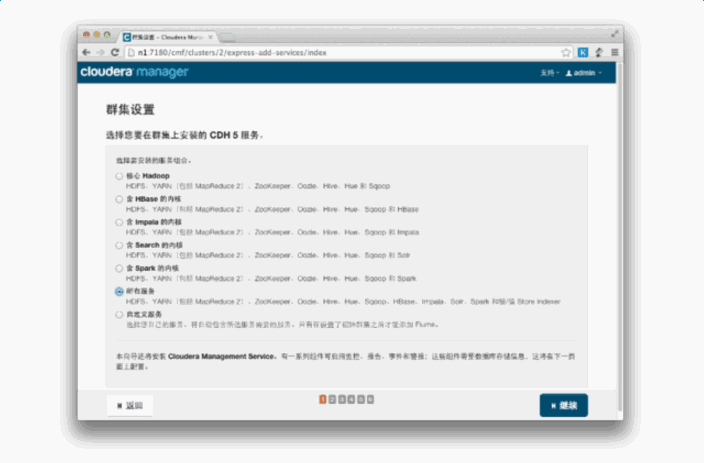704x463 pixels.
Task: Go to wizard step 2 indicator
Action: click(332, 399)
